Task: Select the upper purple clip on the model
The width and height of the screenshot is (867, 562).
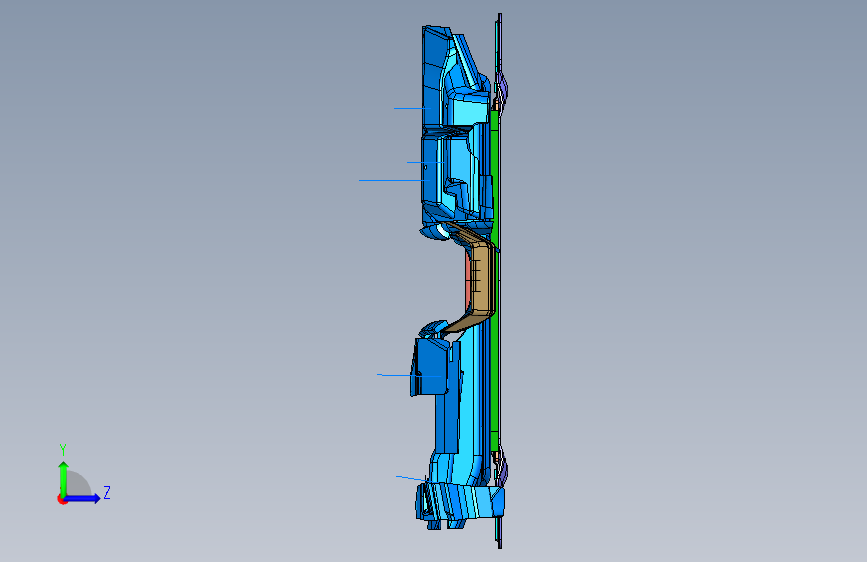Action: [x=502, y=87]
